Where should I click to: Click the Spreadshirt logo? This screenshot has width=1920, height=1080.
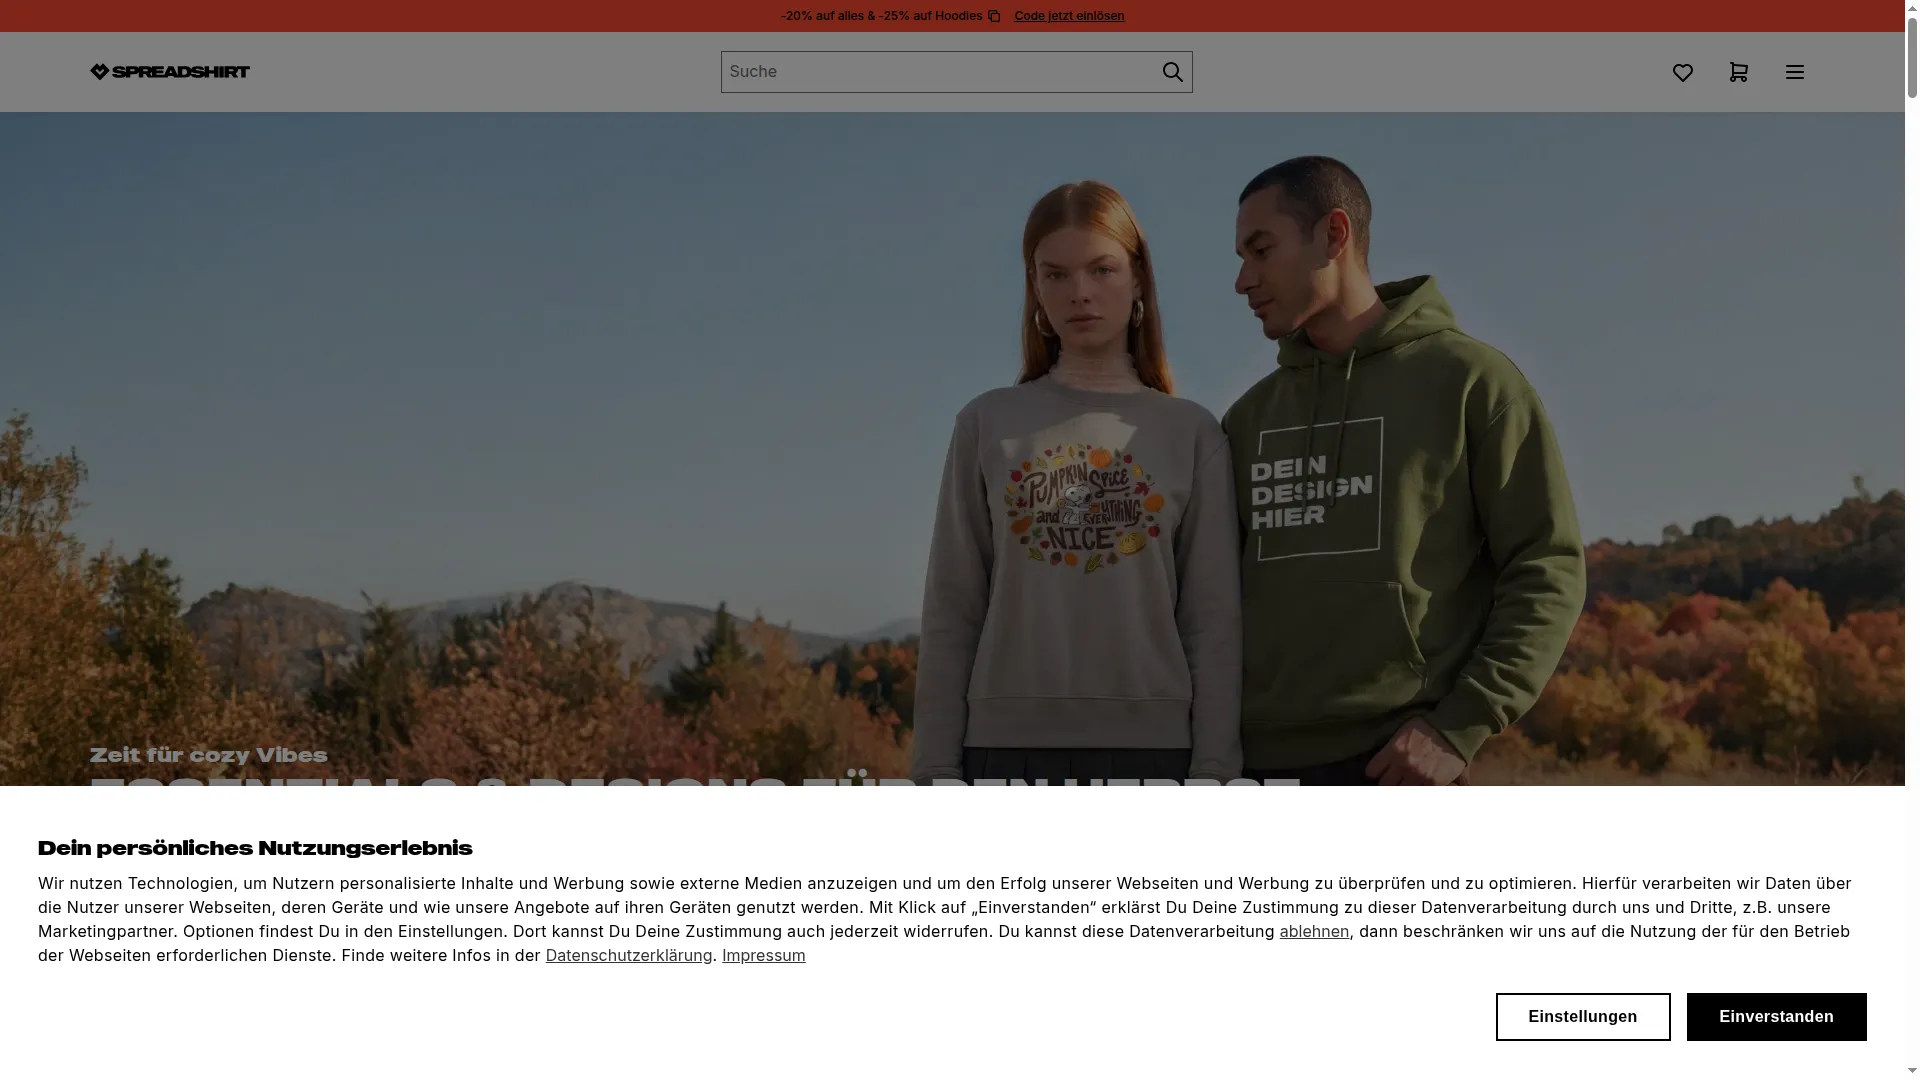tap(170, 72)
